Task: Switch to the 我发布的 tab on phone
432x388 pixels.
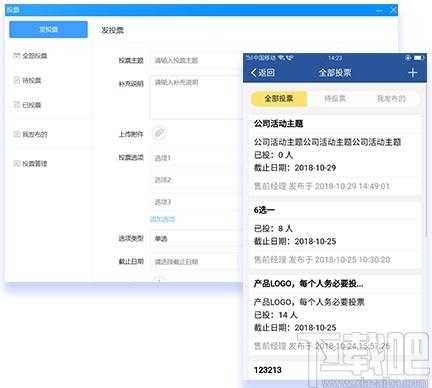Action: tap(391, 99)
